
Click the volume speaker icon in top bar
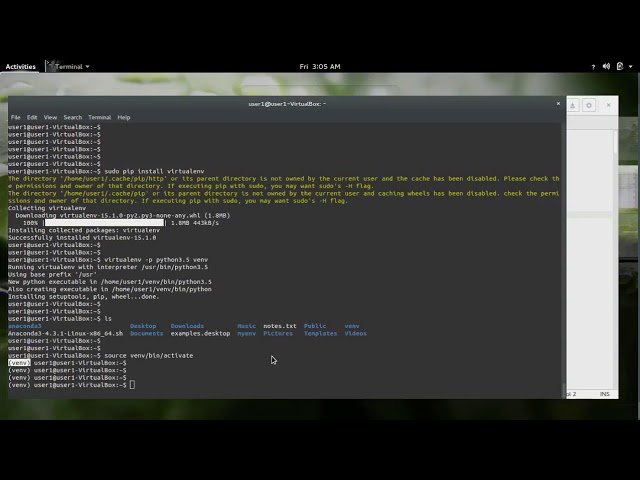point(607,66)
